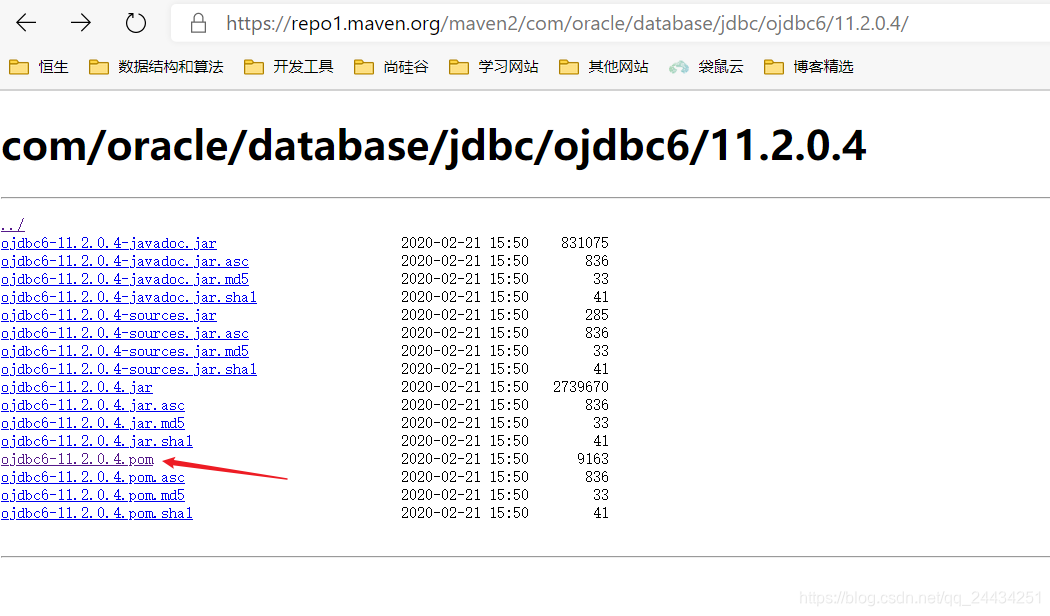Reload the page with refresh icon
The image size is (1050, 616).
pos(136,23)
